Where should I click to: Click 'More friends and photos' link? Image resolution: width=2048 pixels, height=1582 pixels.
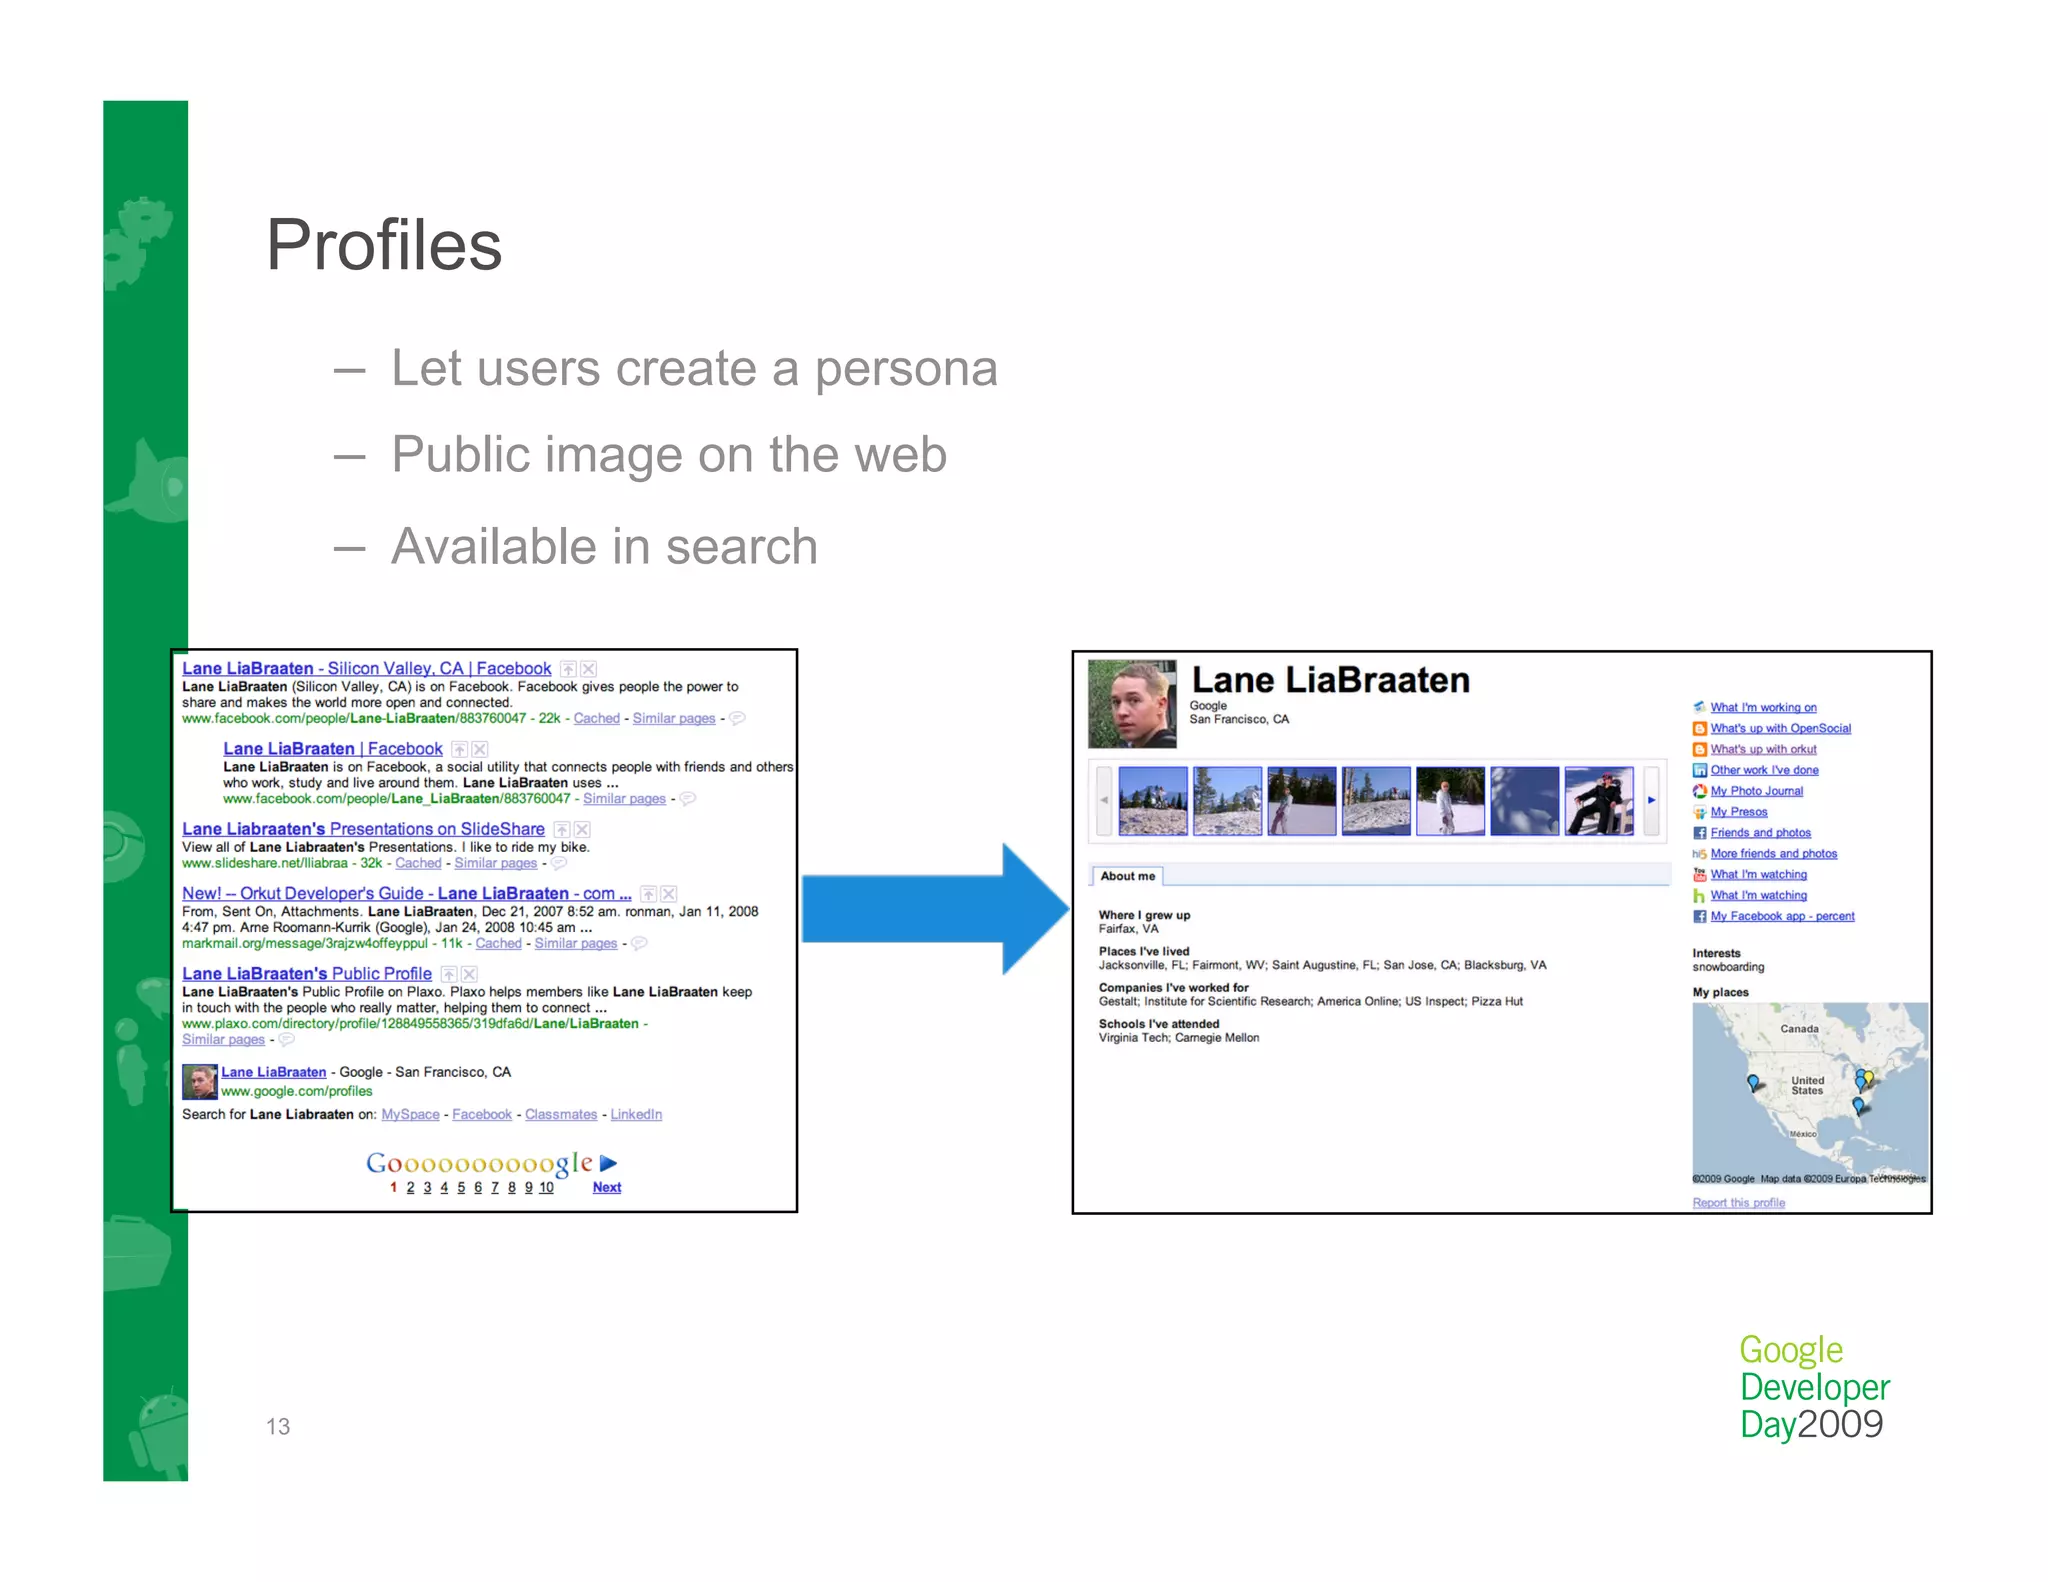tap(1773, 854)
